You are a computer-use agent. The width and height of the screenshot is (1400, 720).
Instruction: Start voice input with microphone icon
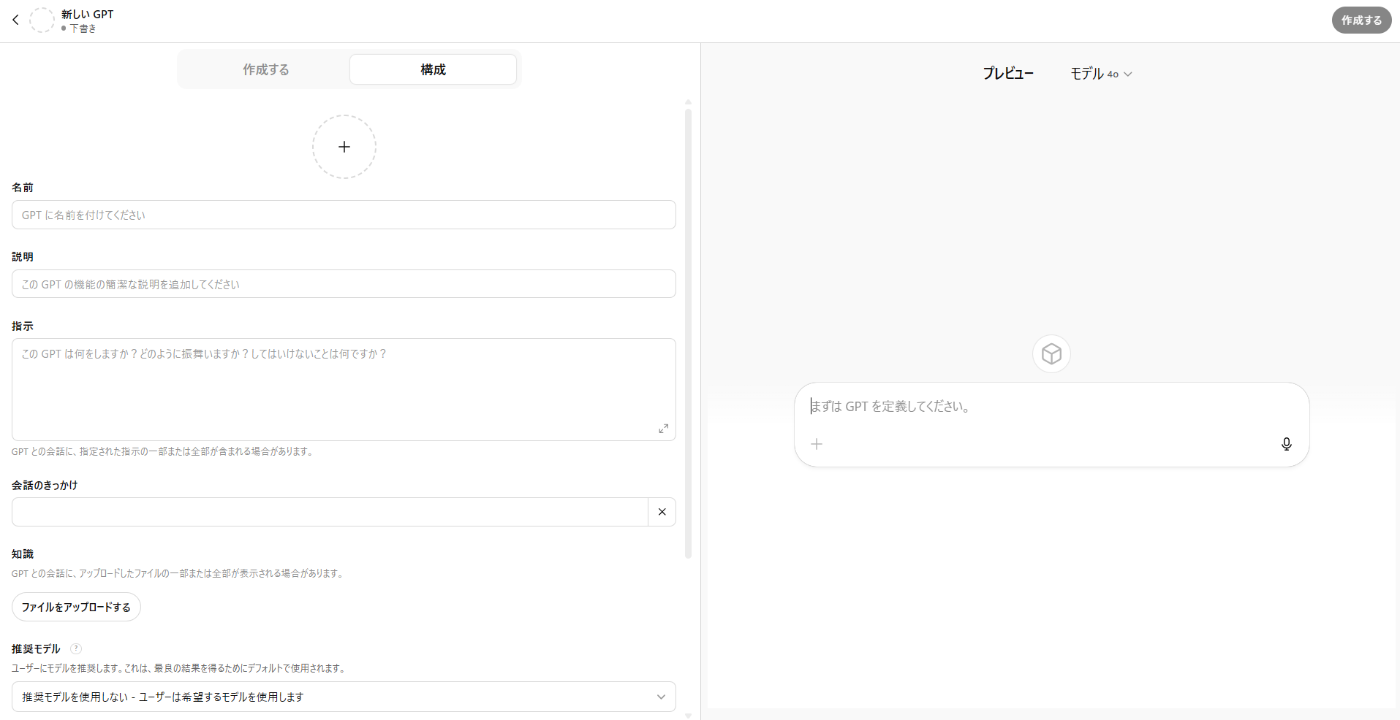pos(1287,444)
